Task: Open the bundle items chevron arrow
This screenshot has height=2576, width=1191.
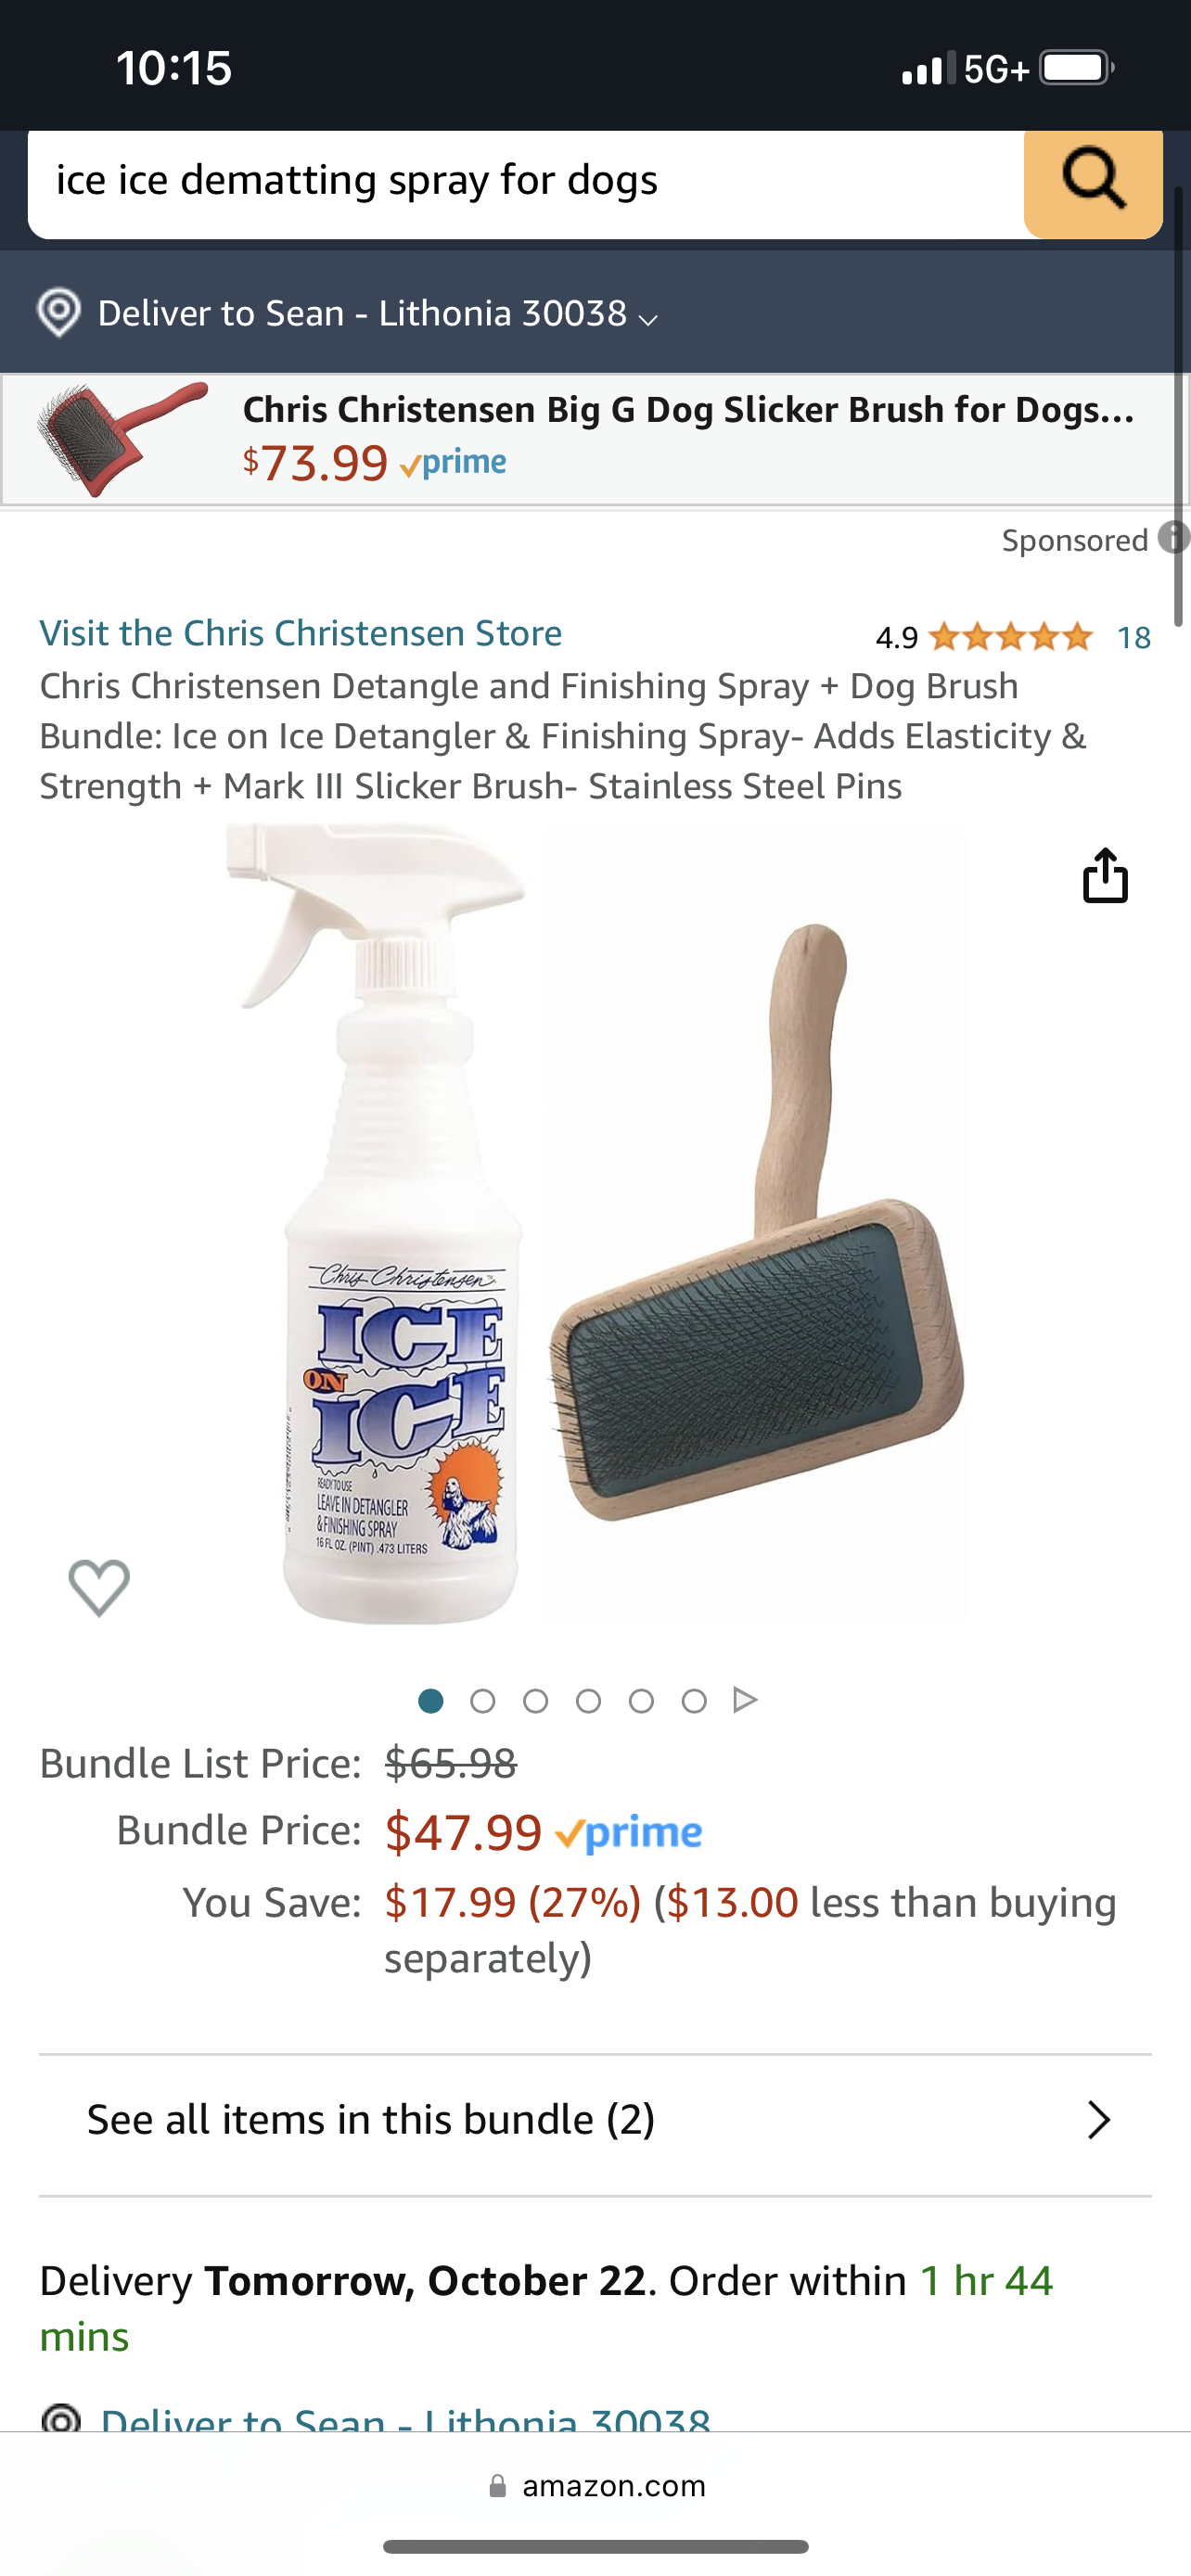Action: tap(1099, 2119)
